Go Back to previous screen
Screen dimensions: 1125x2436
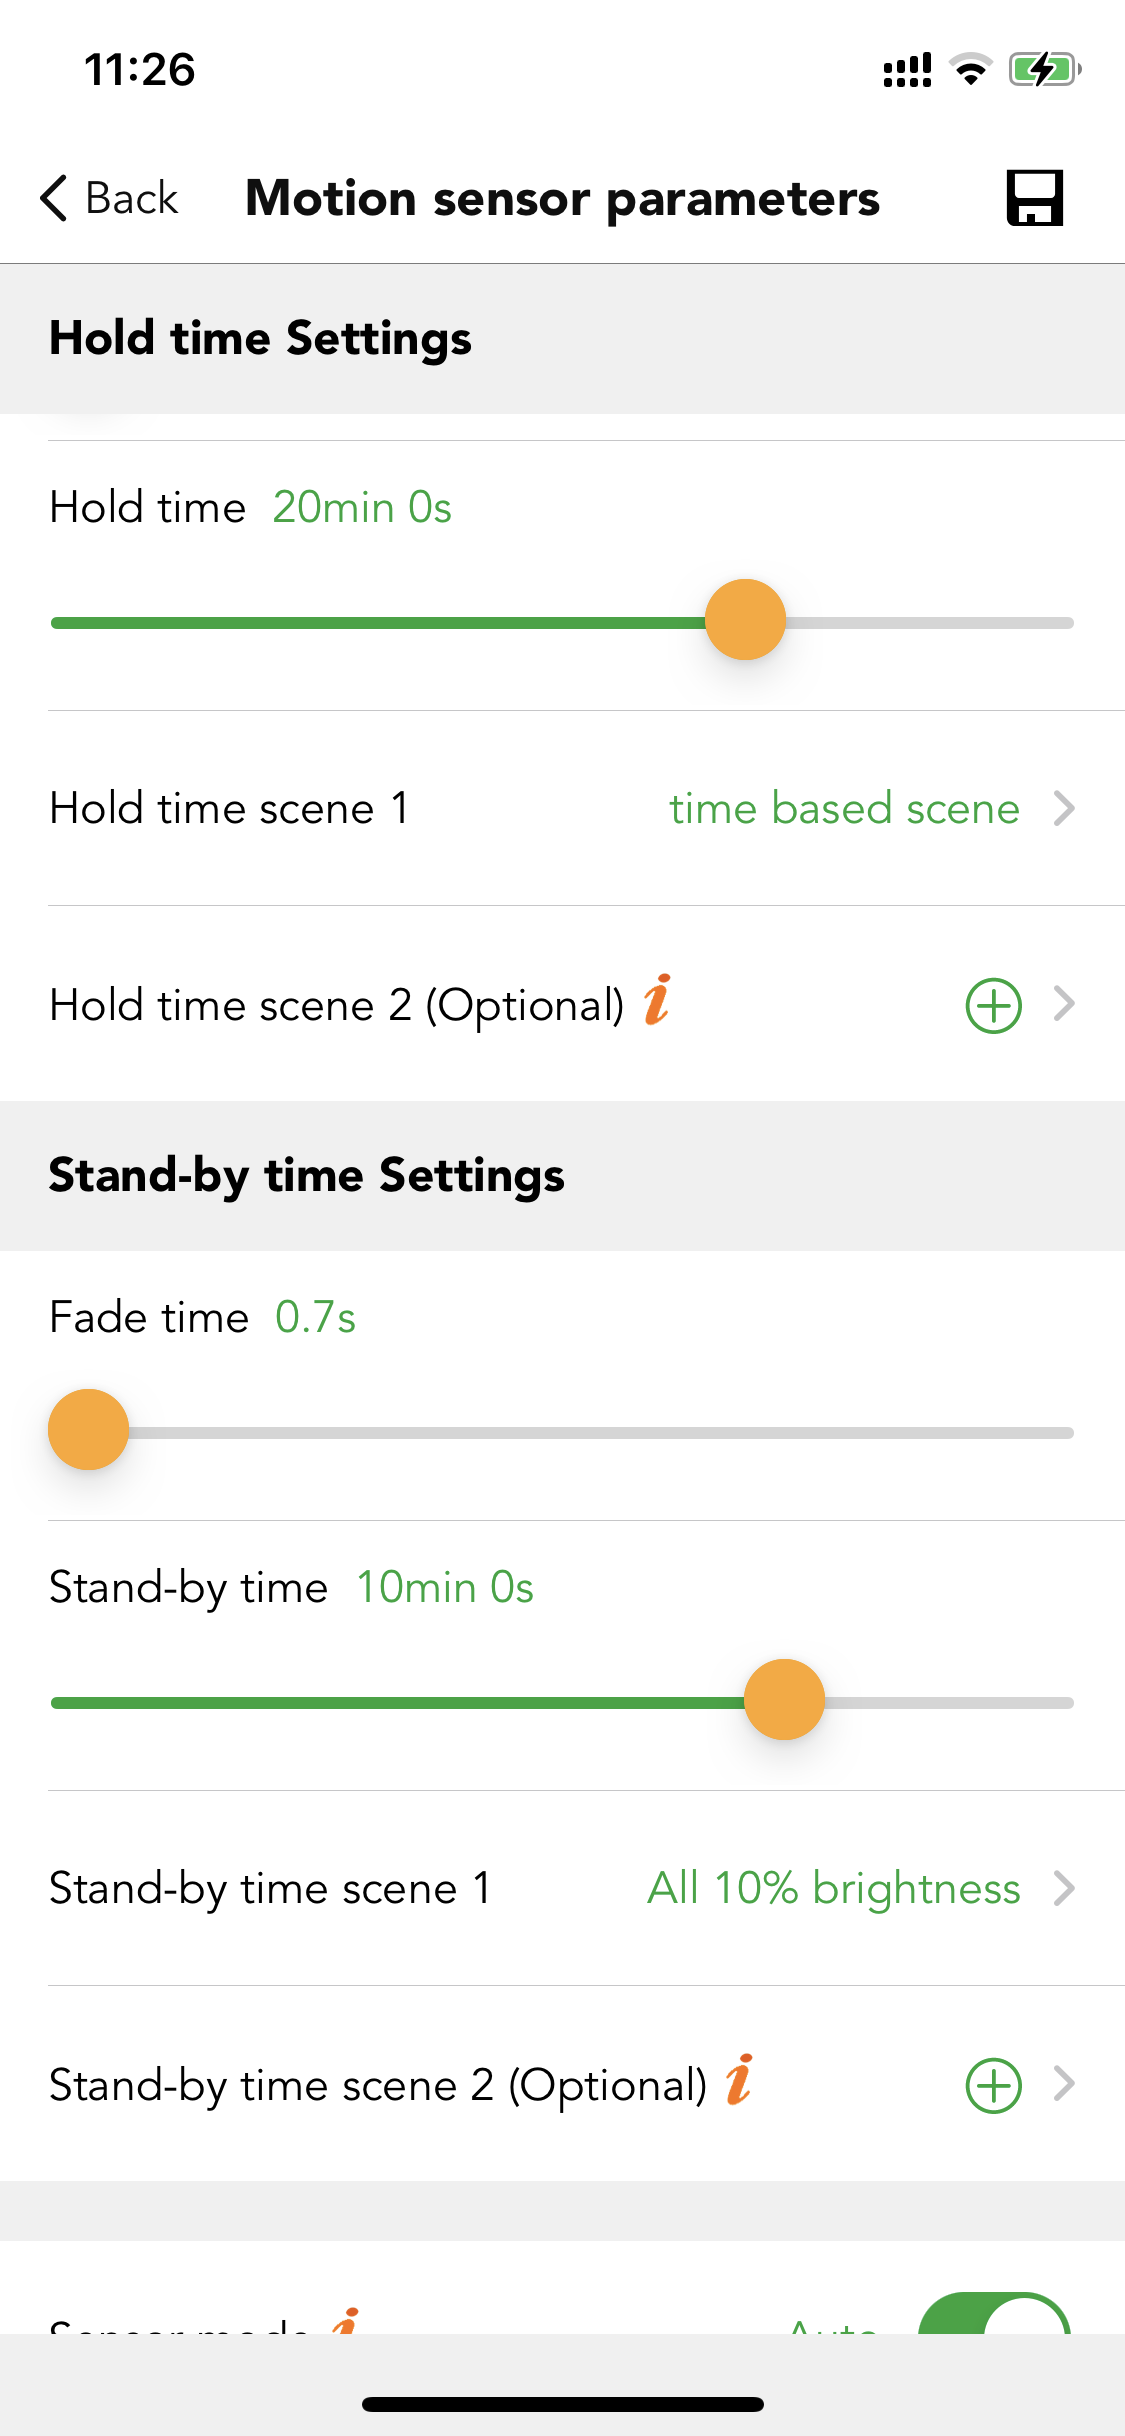pyautogui.click(x=109, y=198)
